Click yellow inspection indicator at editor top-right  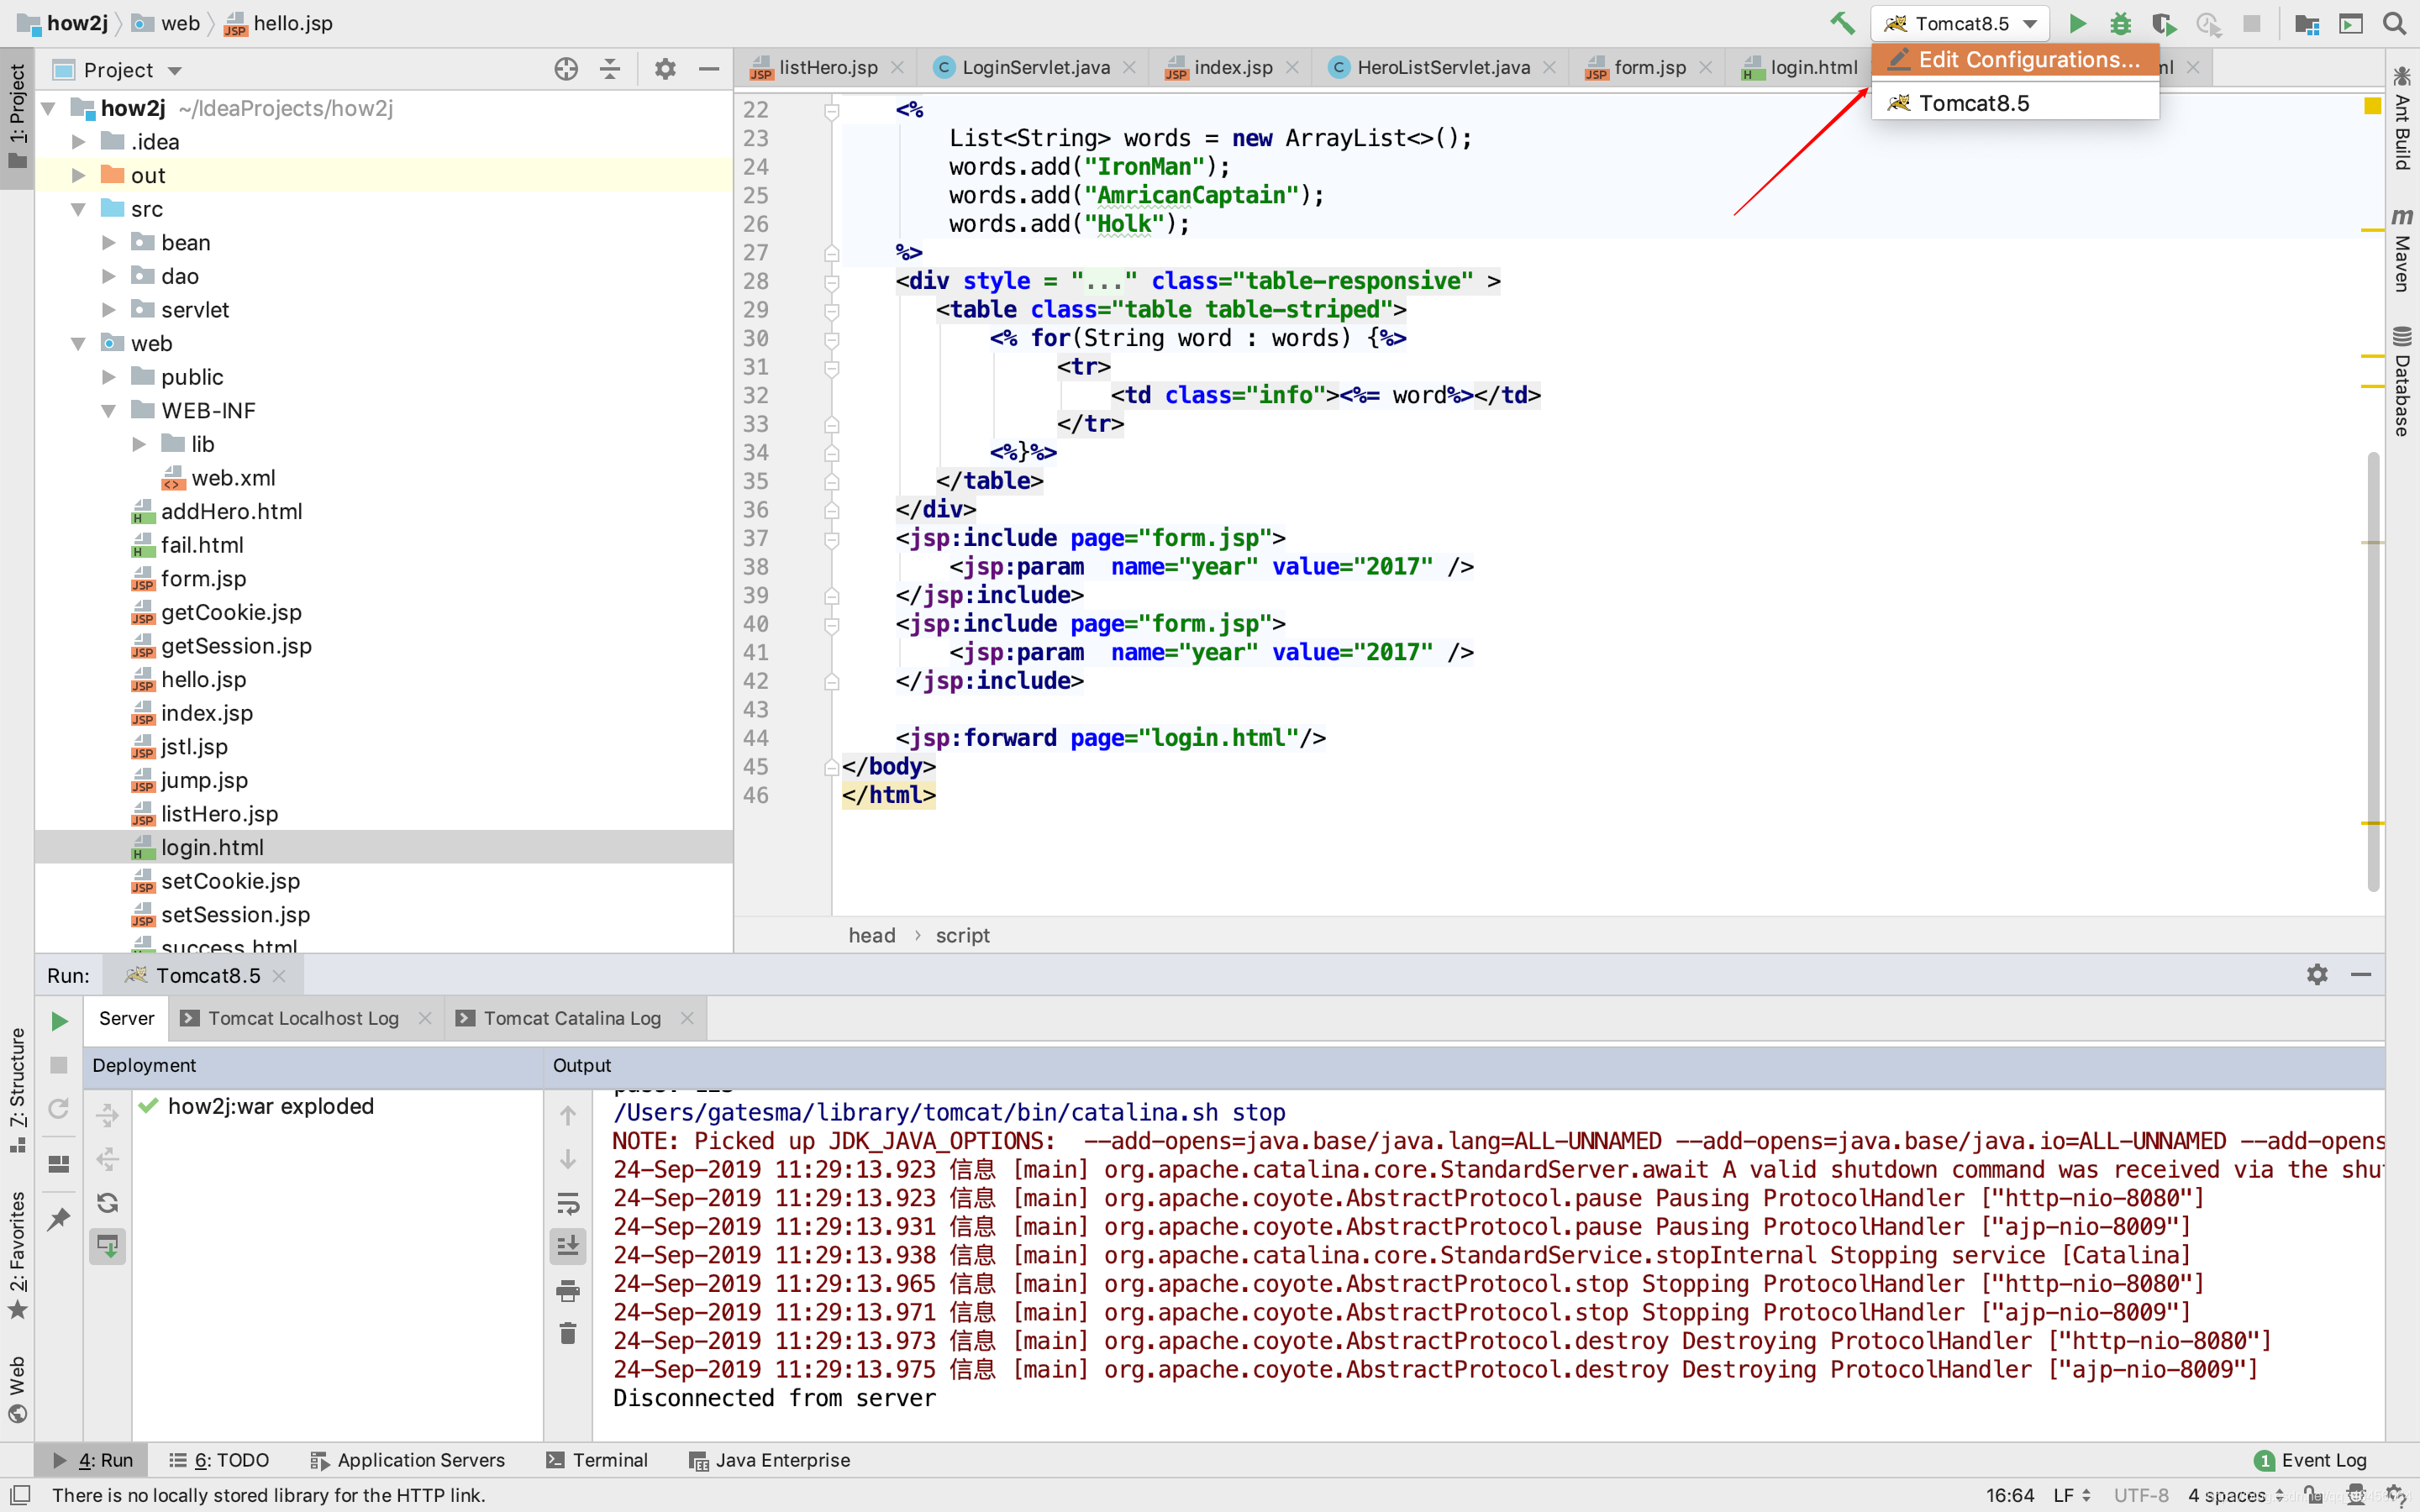coord(2372,106)
